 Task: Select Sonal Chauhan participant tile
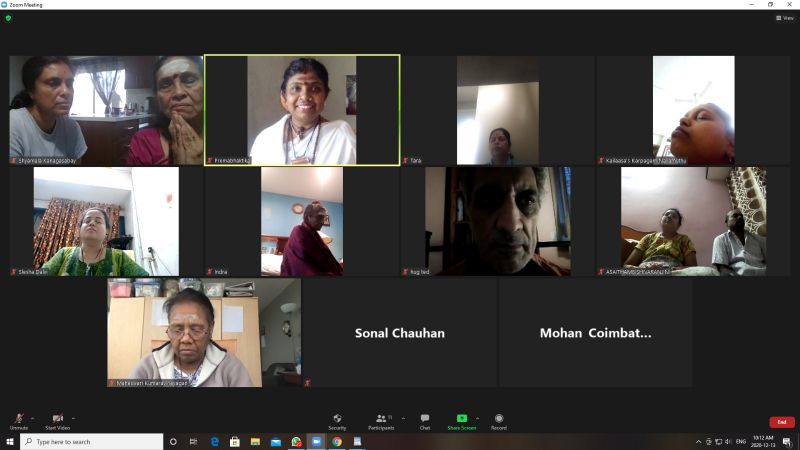[400, 333]
